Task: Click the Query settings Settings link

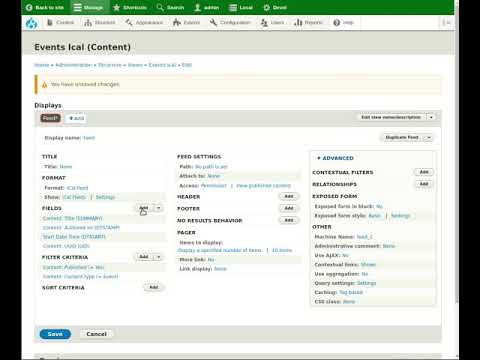Action: [x=366, y=283]
